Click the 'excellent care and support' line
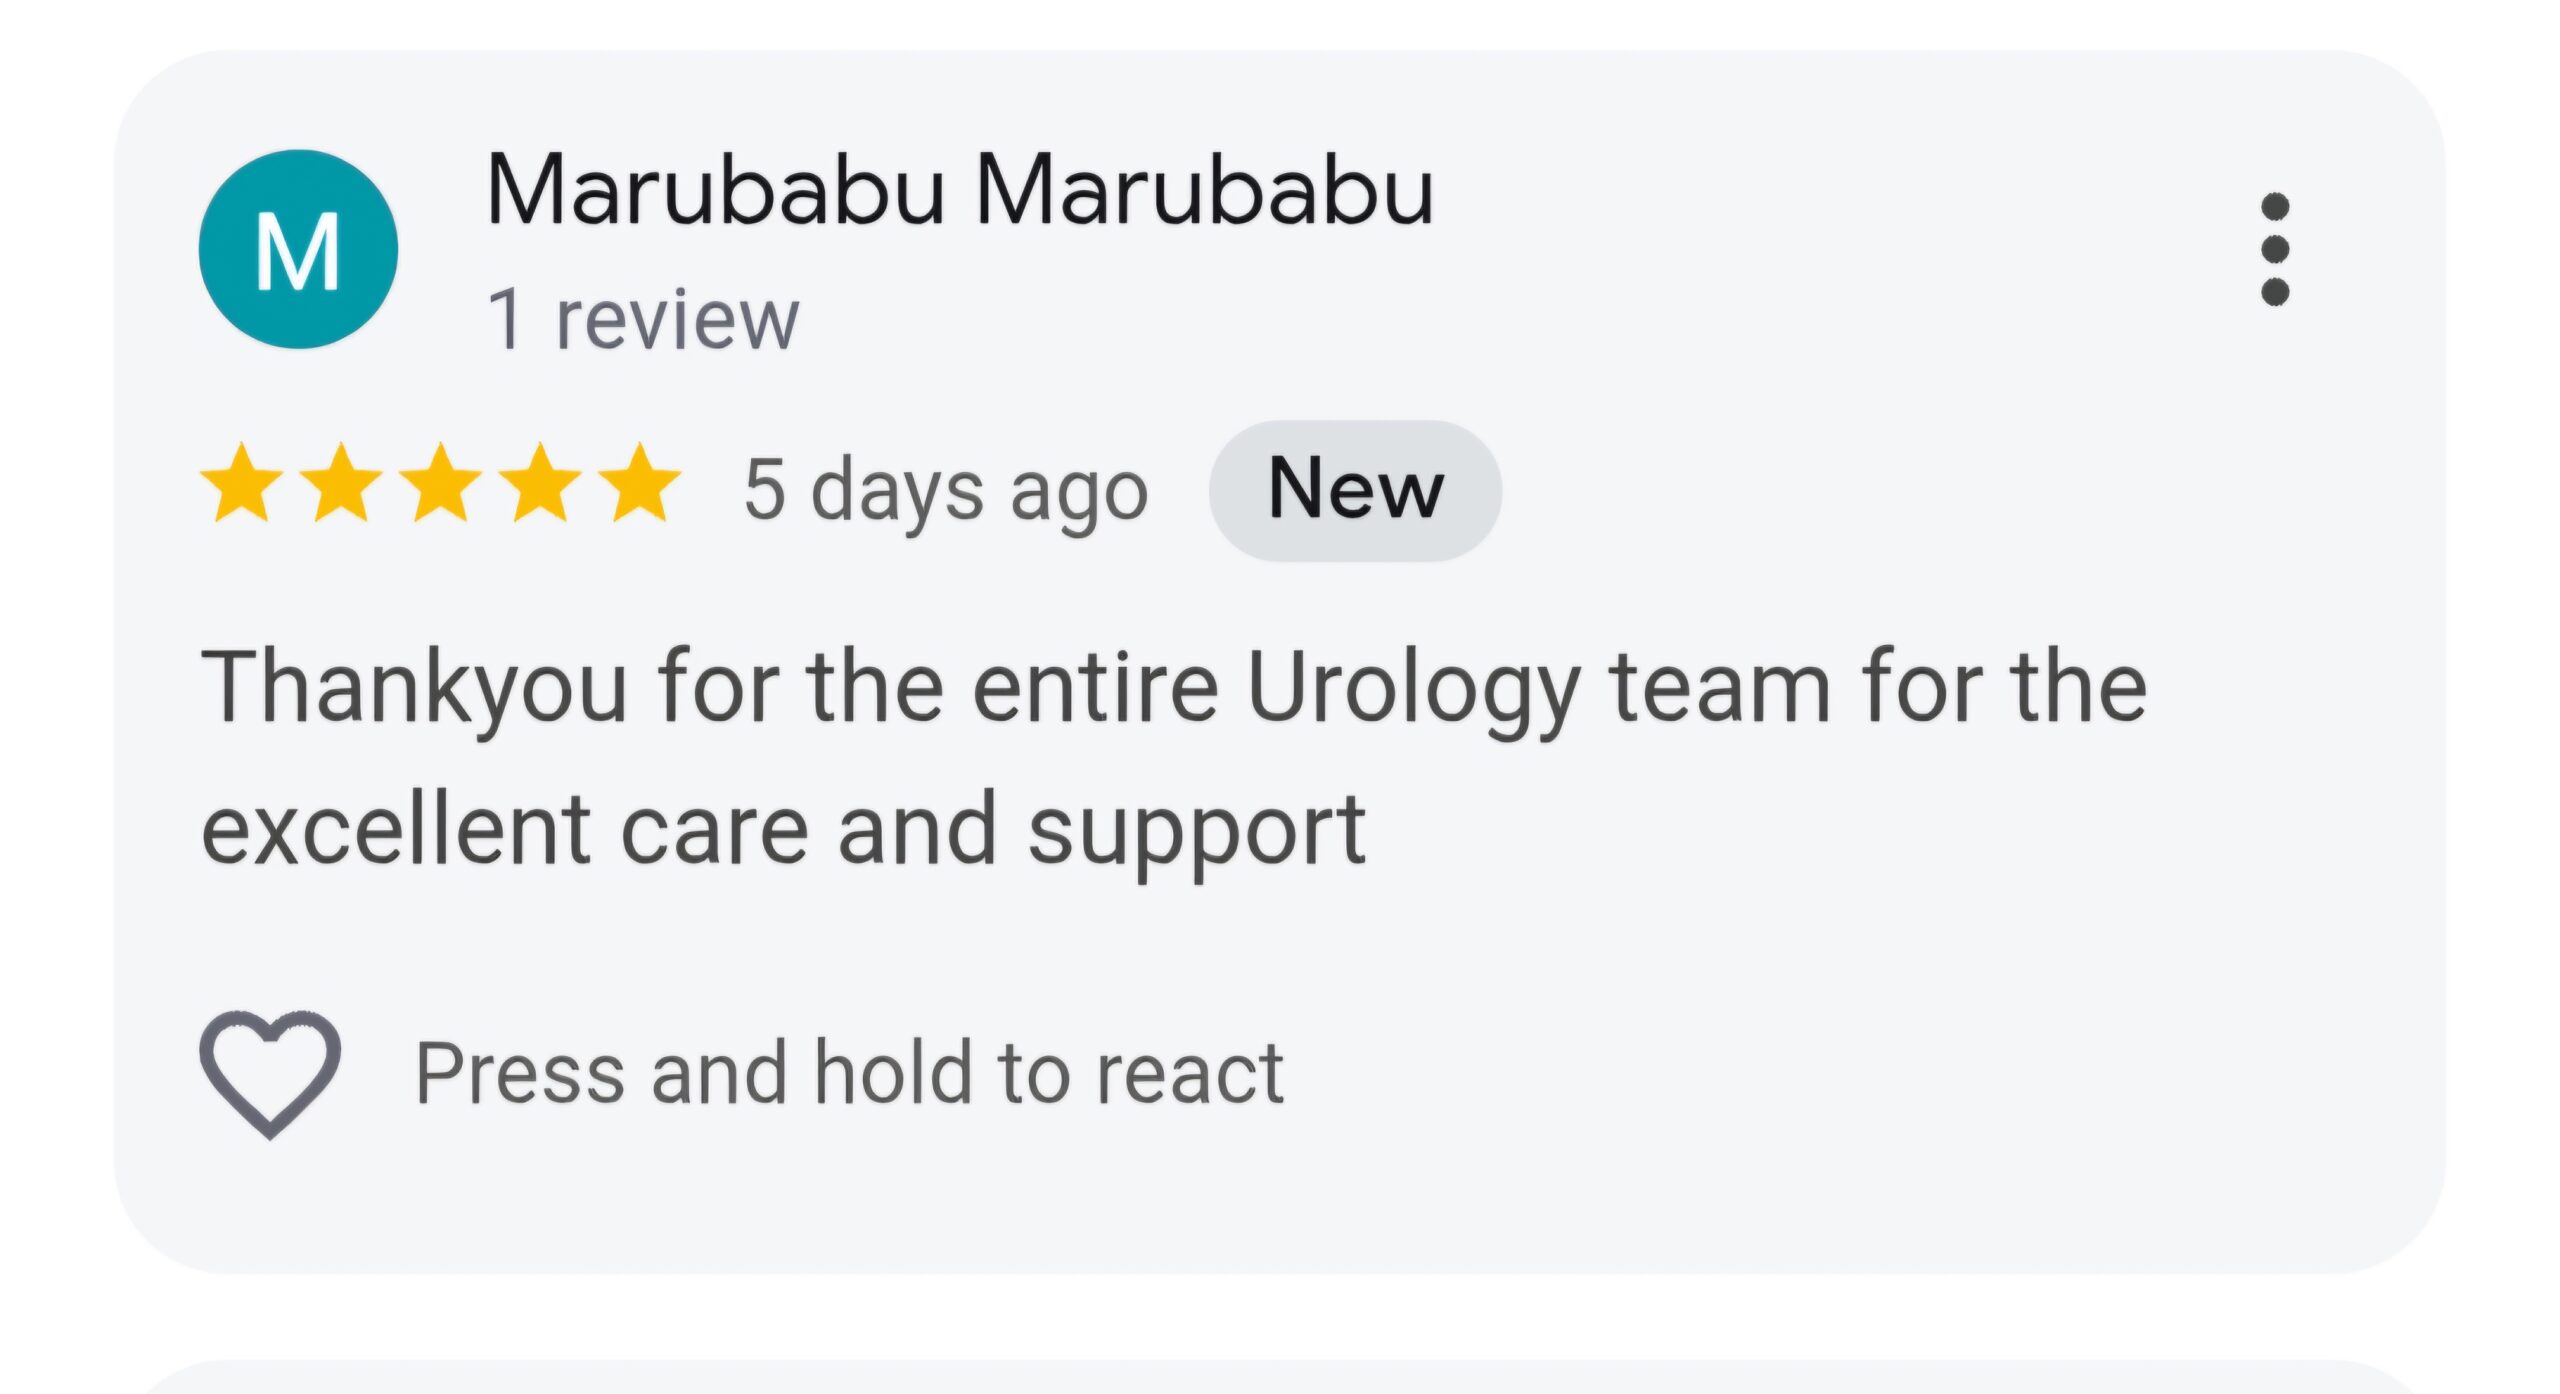The width and height of the screenshot is (2560, 1394). (x=783, y=832)
